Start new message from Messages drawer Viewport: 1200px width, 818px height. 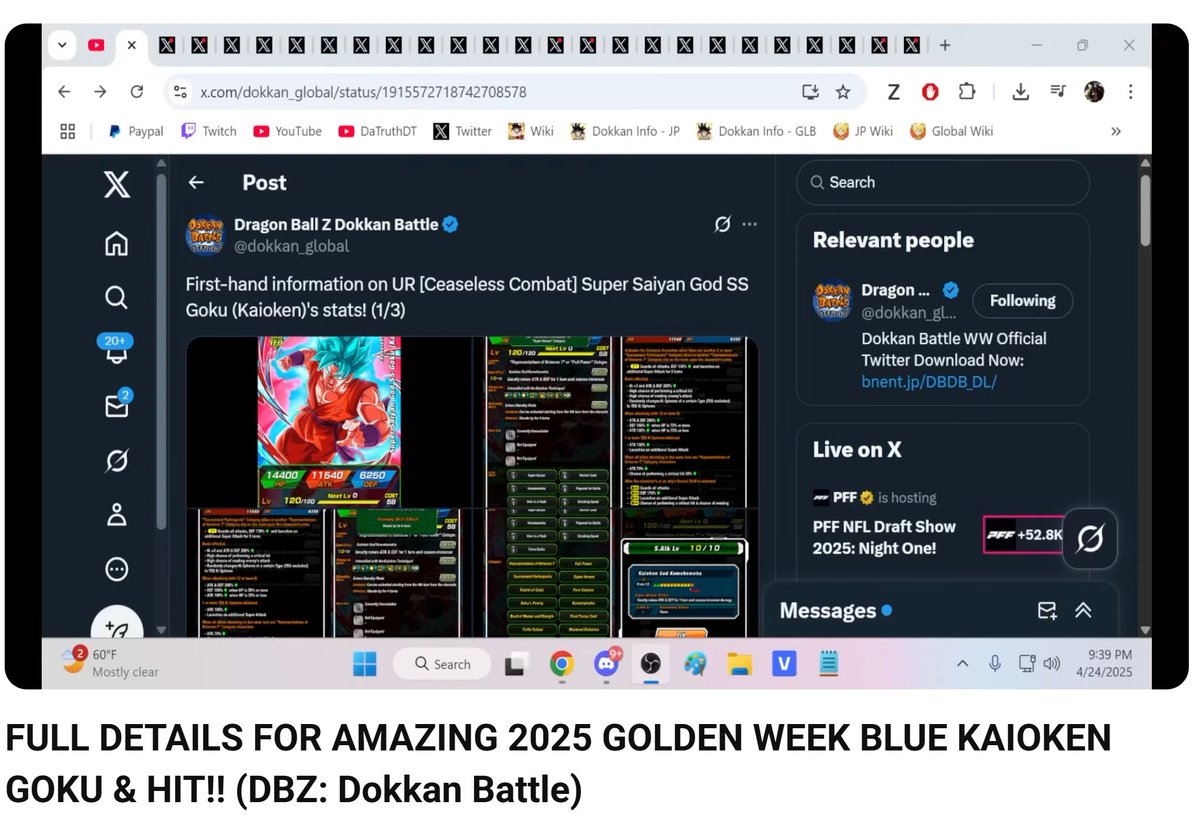[x=1047, y=611]
